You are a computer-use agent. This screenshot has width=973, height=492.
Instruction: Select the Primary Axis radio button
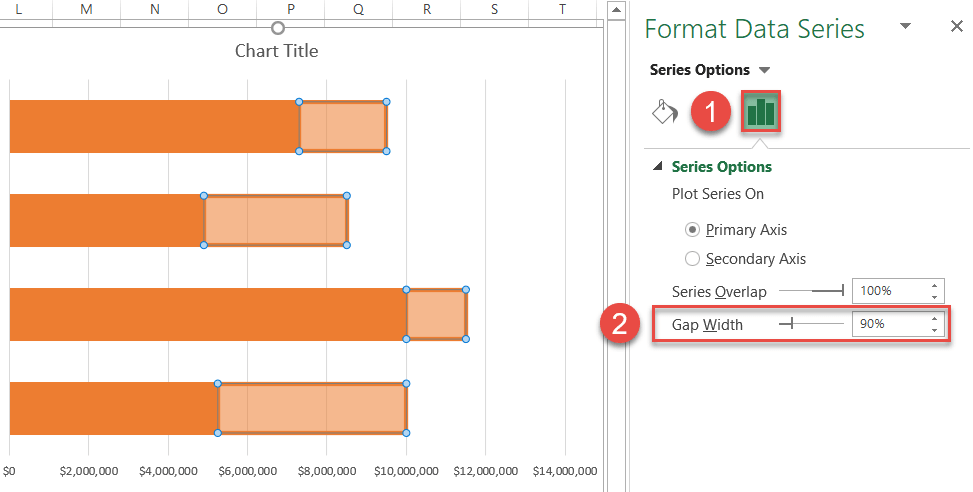(x=692, y=230)
